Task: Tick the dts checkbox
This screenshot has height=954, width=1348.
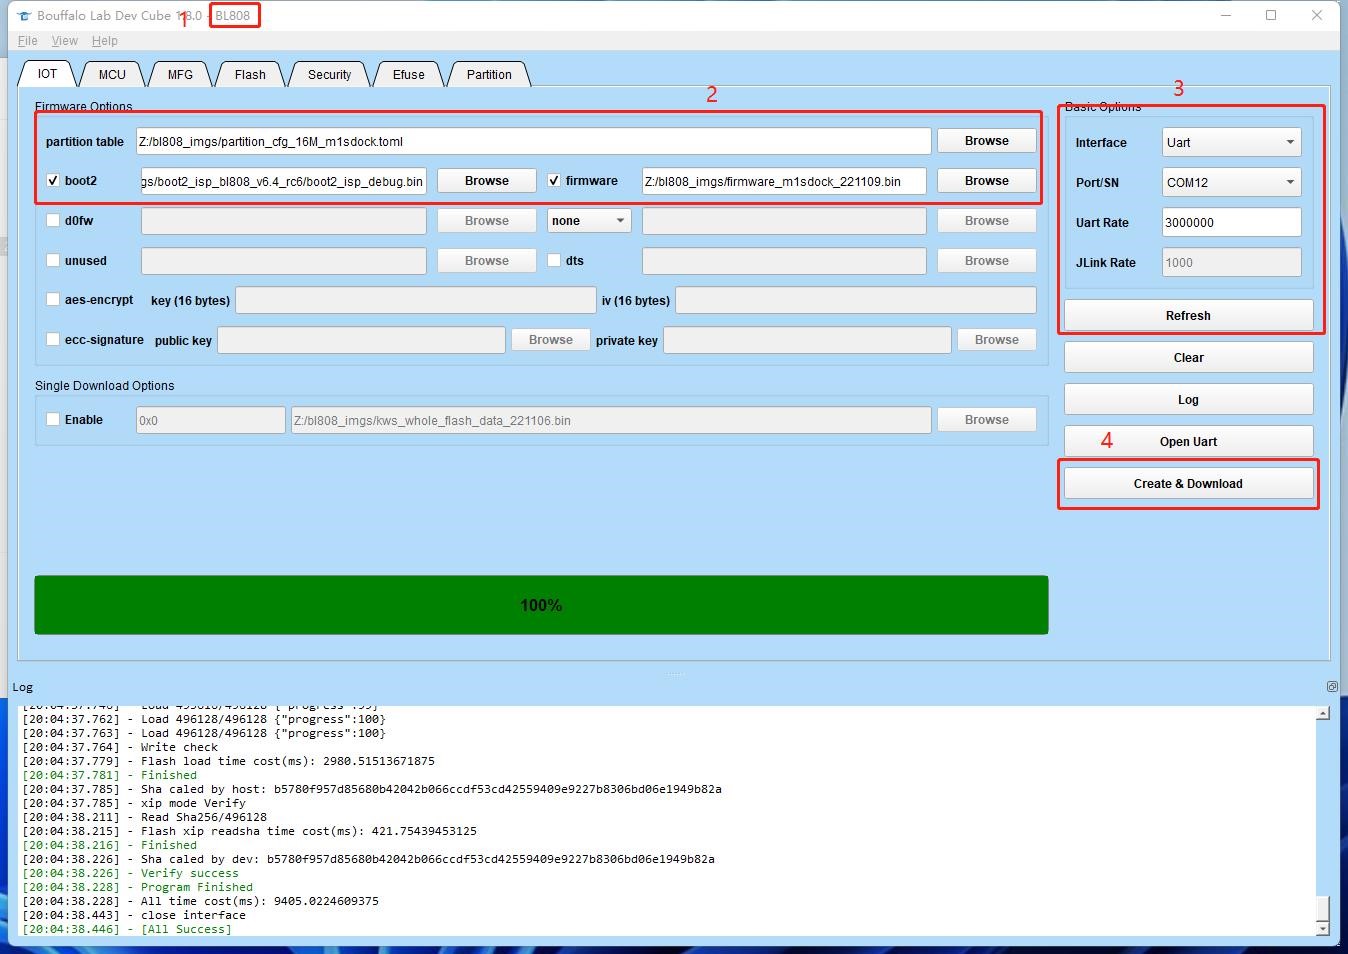Action: click(x=554, y=260)
